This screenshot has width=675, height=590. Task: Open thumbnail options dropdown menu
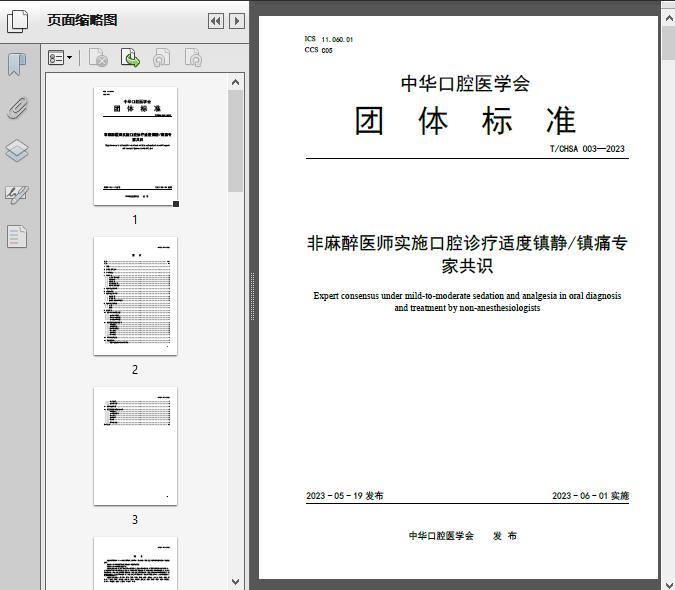60,58
